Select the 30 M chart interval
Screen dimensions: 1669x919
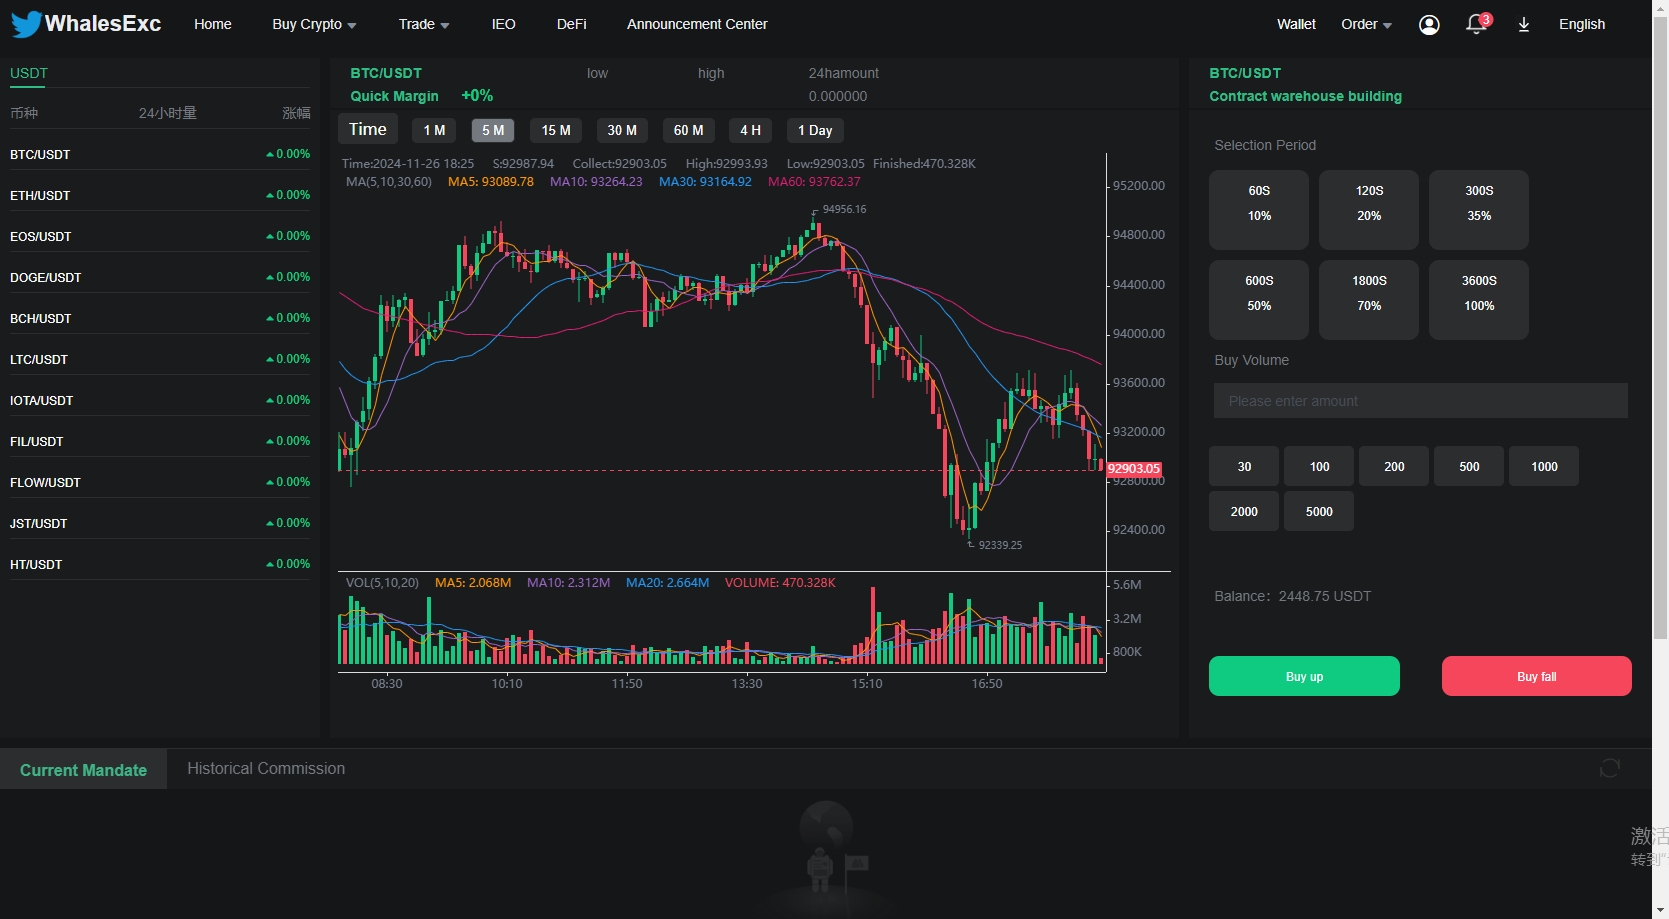pos(622,130)
